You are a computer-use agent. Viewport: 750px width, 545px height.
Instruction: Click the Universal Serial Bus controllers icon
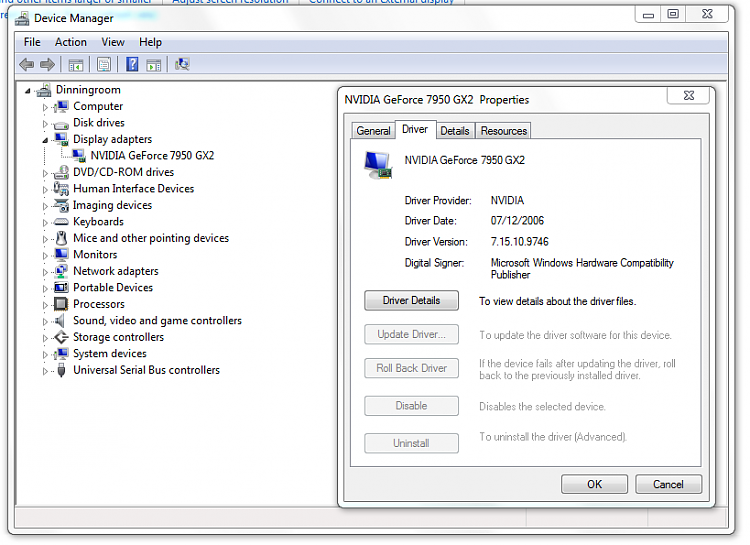[x=61, y=370]
